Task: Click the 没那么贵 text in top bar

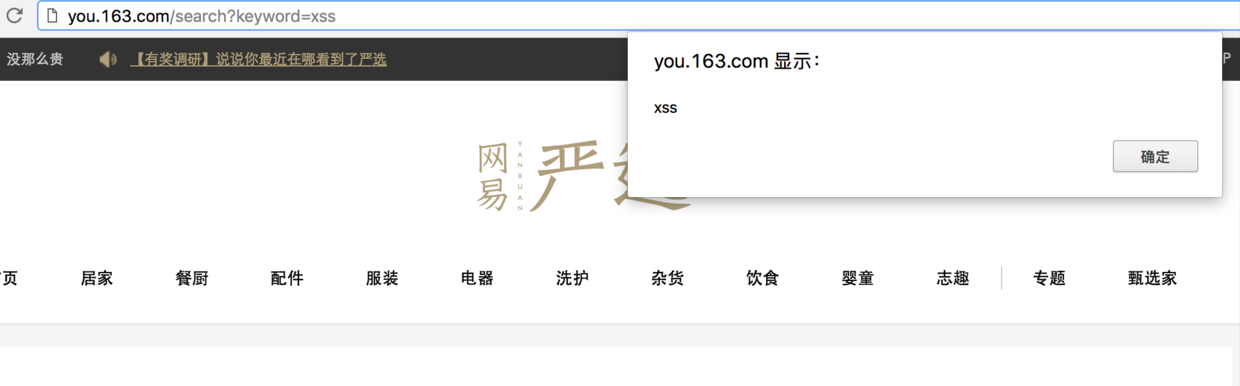Action: coord(35,59)
